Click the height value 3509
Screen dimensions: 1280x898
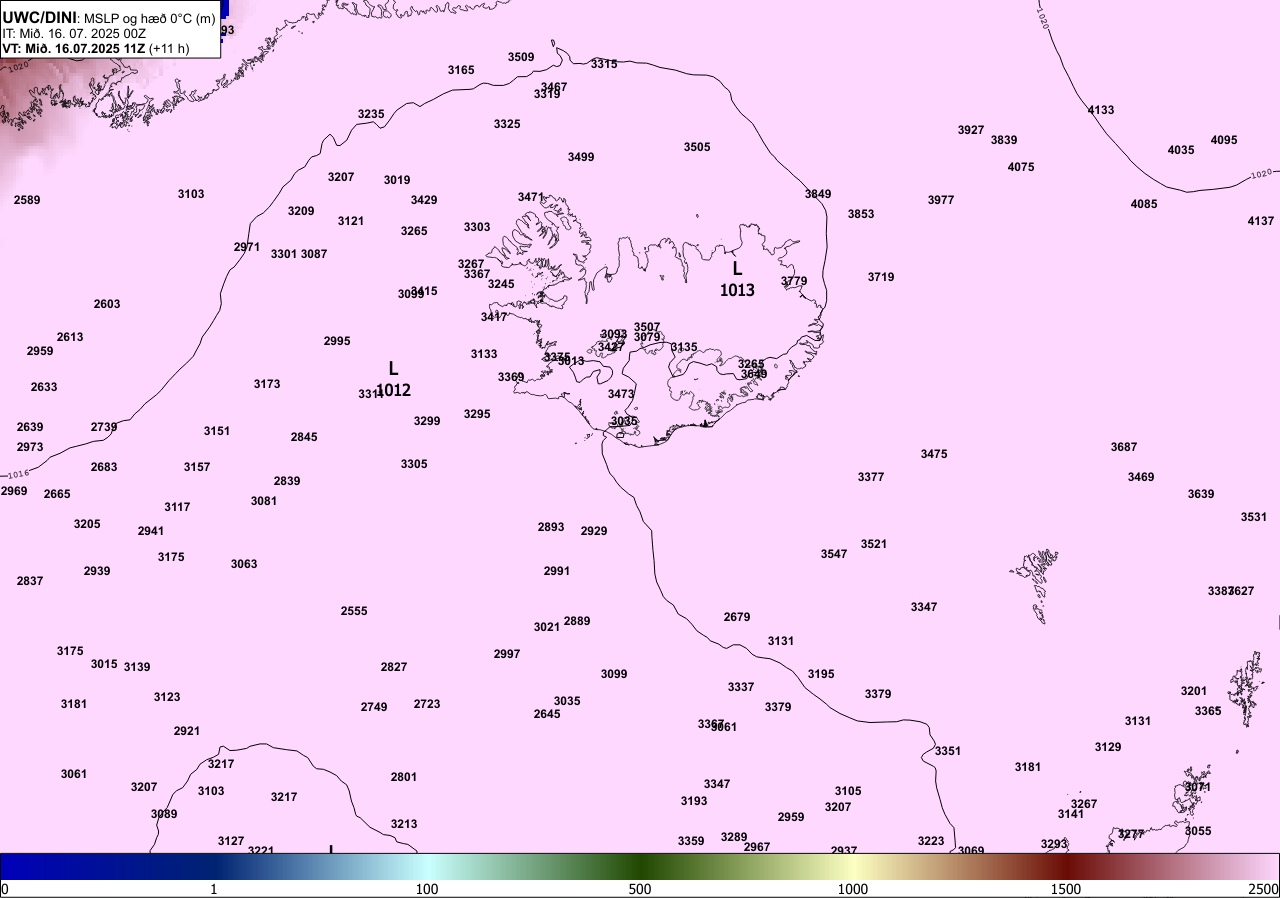pyautogui.click(x=521, y=57)
